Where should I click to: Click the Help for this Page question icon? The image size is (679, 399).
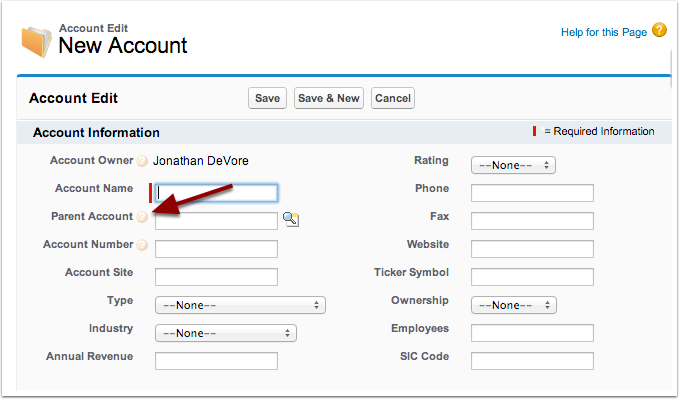[x=660, y=30]
